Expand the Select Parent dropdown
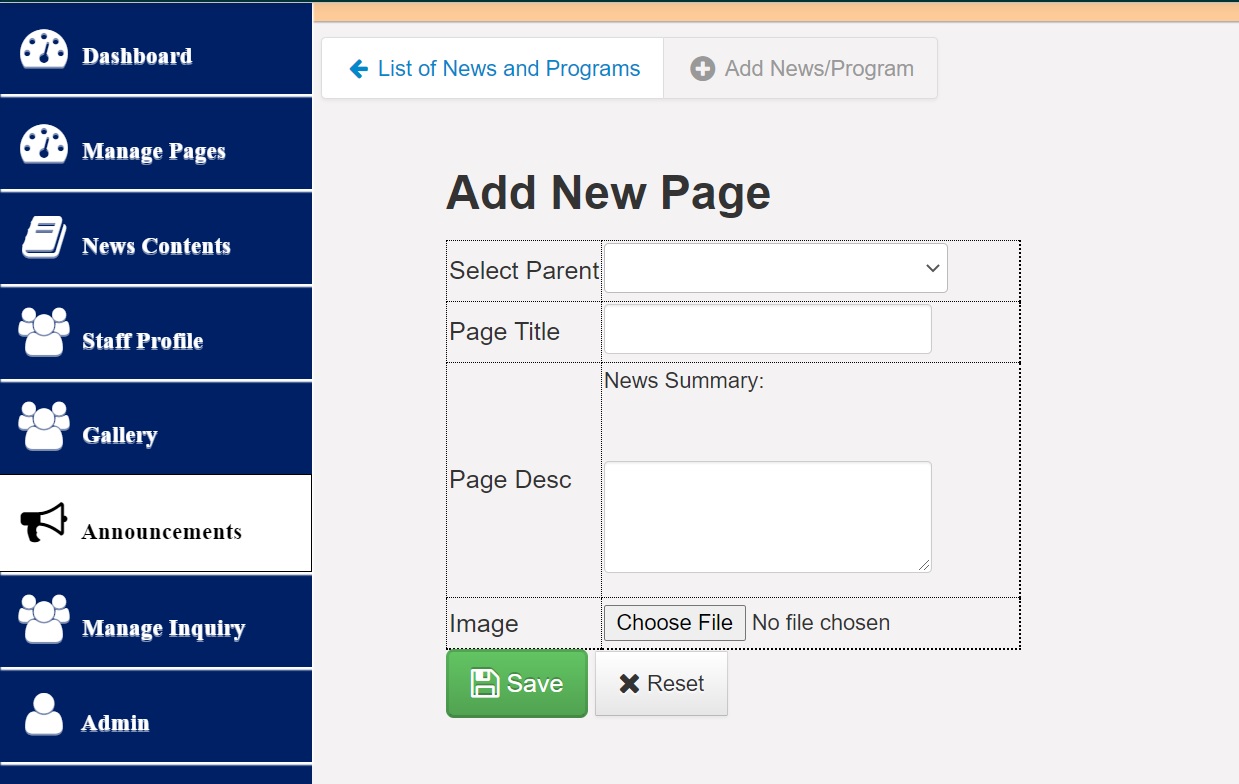The width and height of the screenshot is (1239, 784). tap(775, 268)
